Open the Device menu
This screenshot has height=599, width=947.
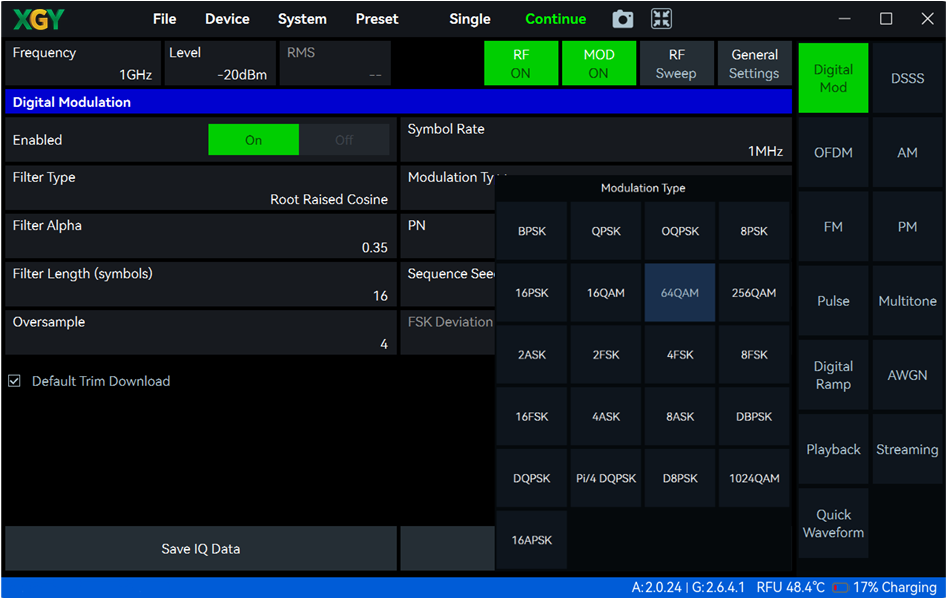pos(227,19)
